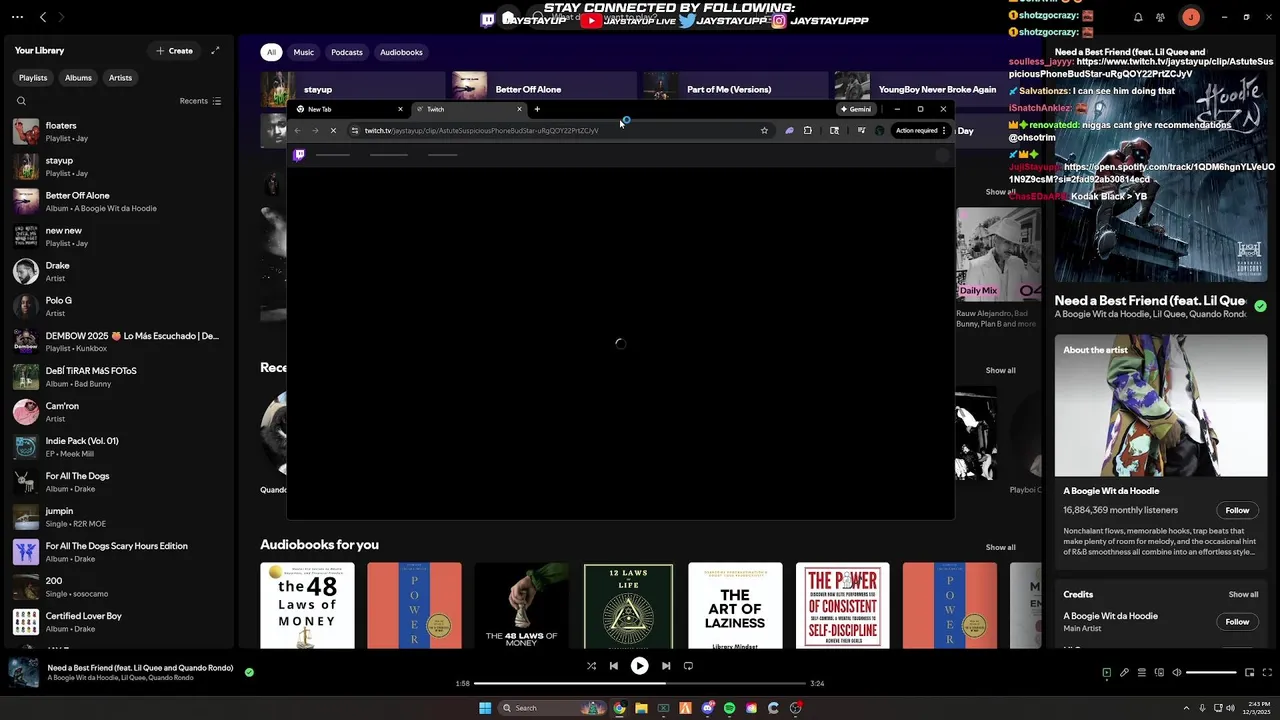This screenshot has width=1280, height=720.
Task: Bookmark this page with the star icon
Action: [x=764, y=130]
